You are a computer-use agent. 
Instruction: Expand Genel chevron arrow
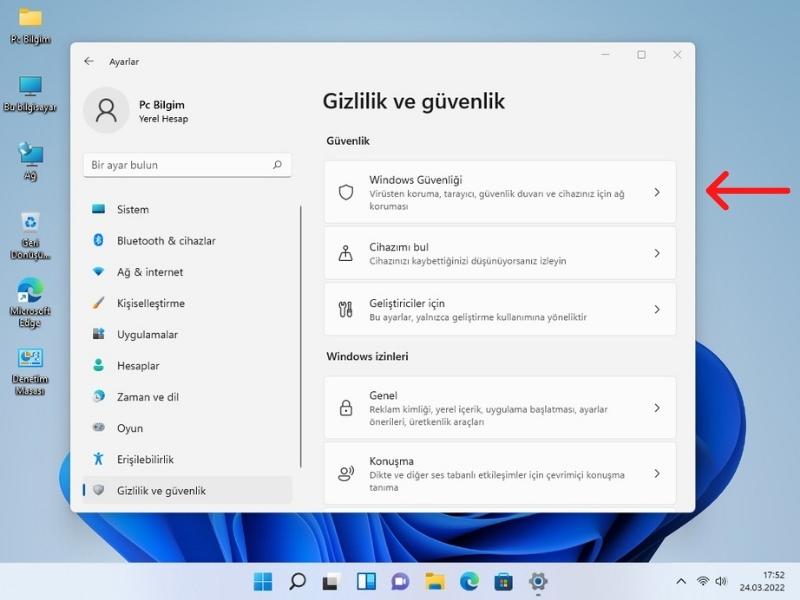click(x=657, y=408)
